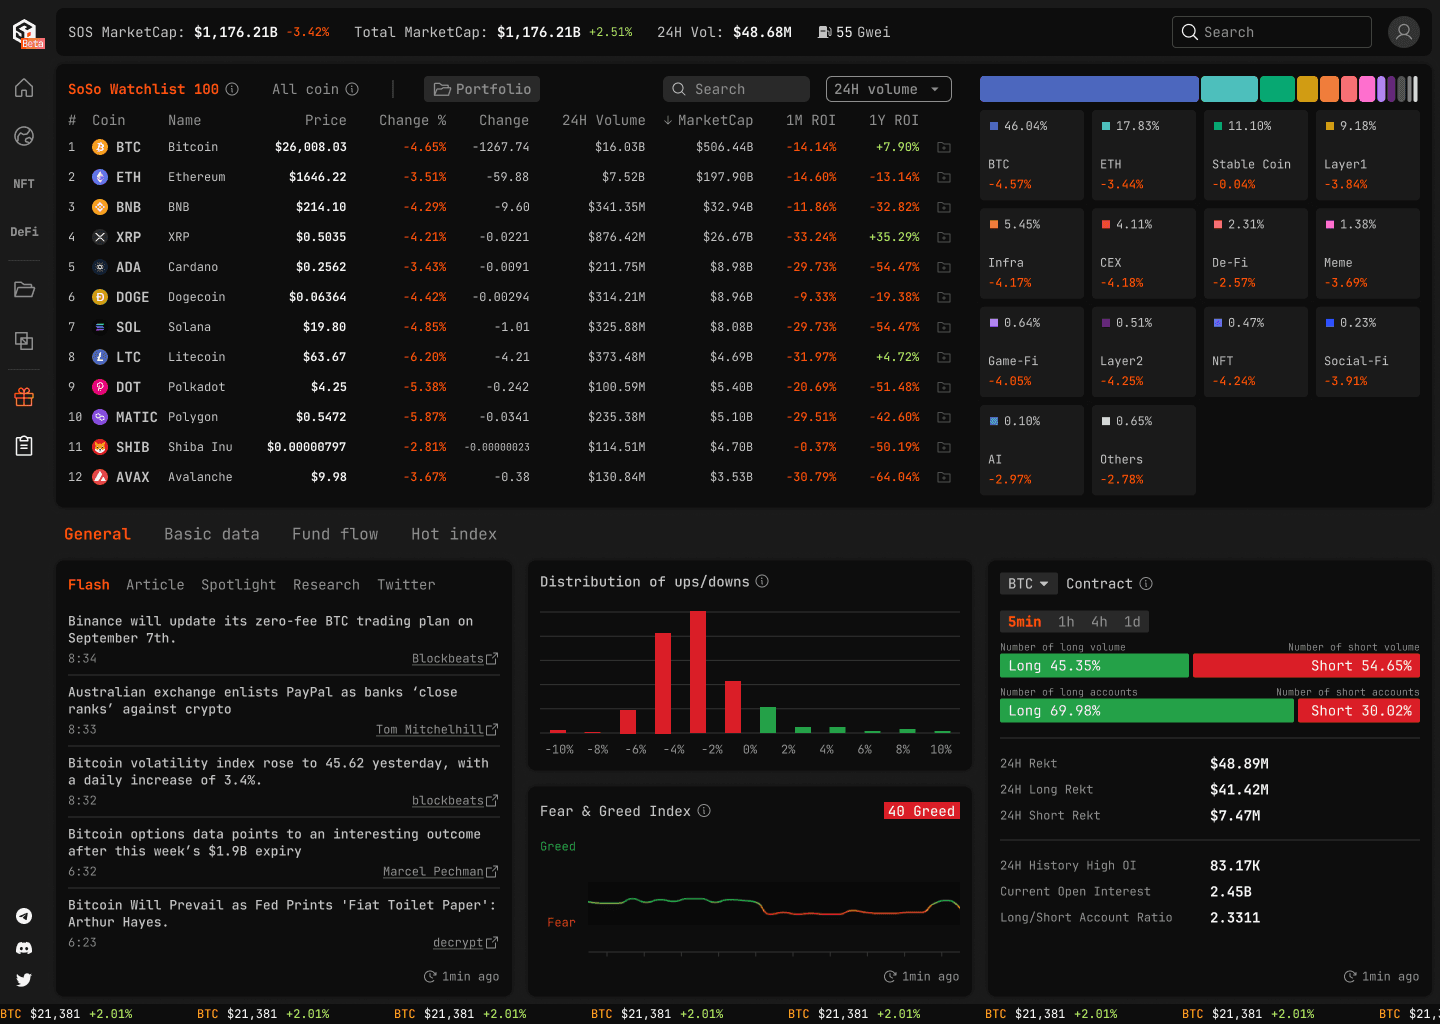This screenshot has width=1440, height=1024.
Task: Click the 40 Greed index badge
Action: tap(922, 811)
